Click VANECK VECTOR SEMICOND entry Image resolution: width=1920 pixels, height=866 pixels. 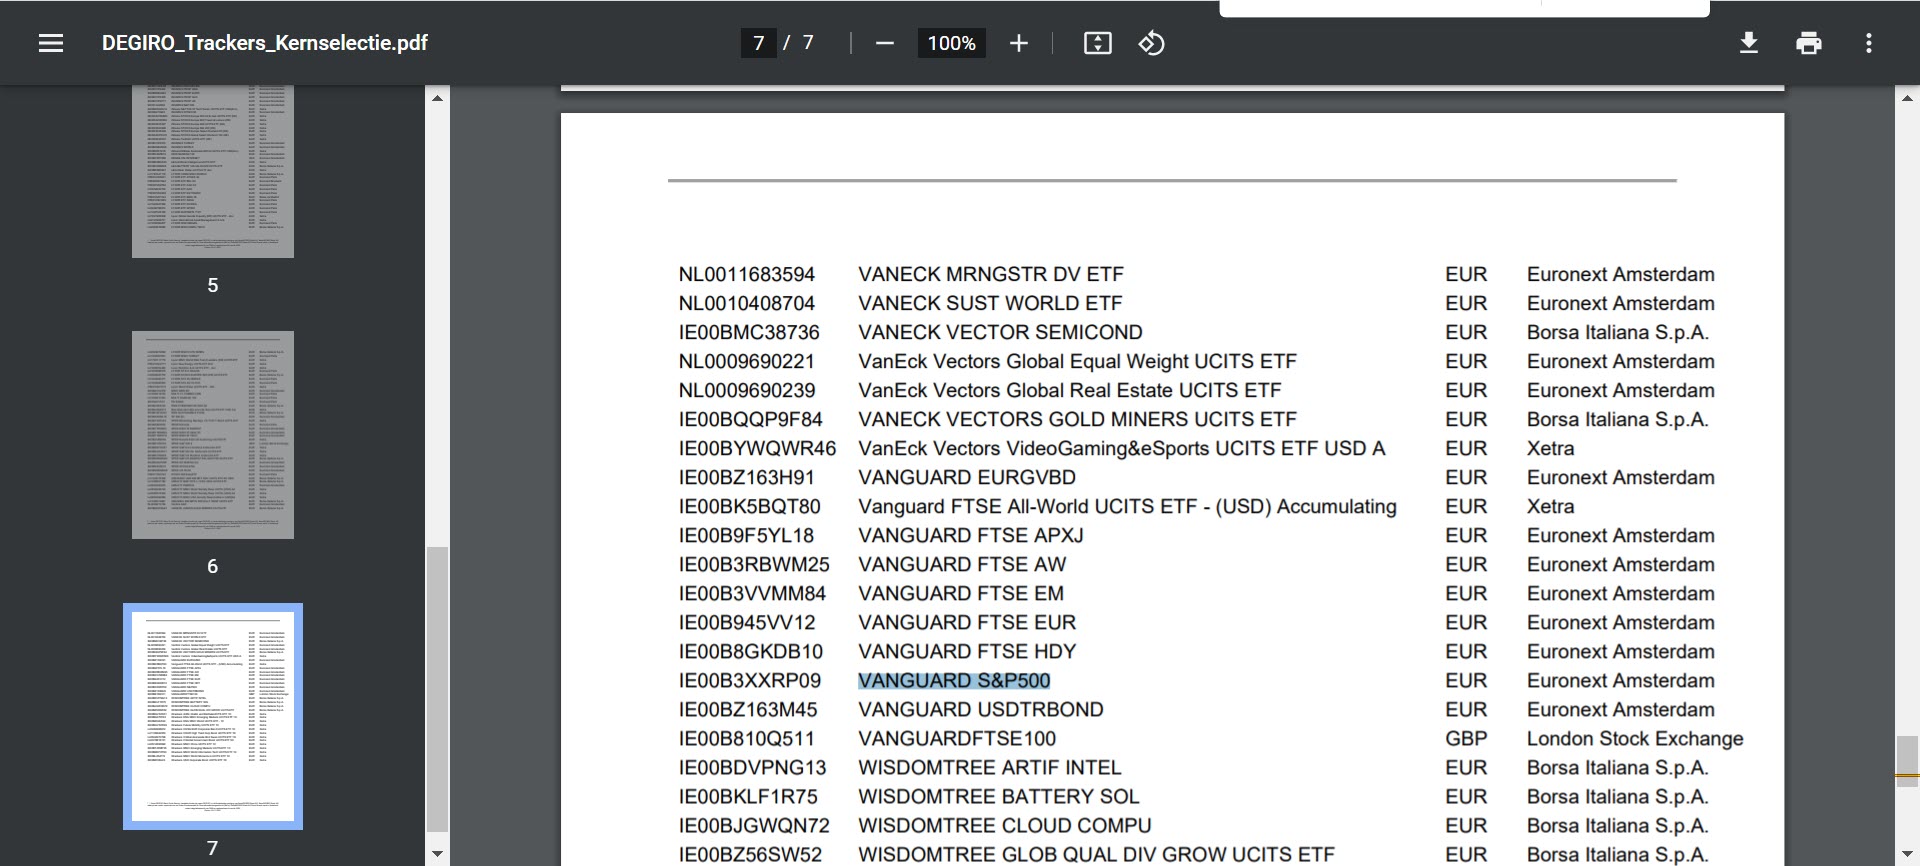(1000, 333)
